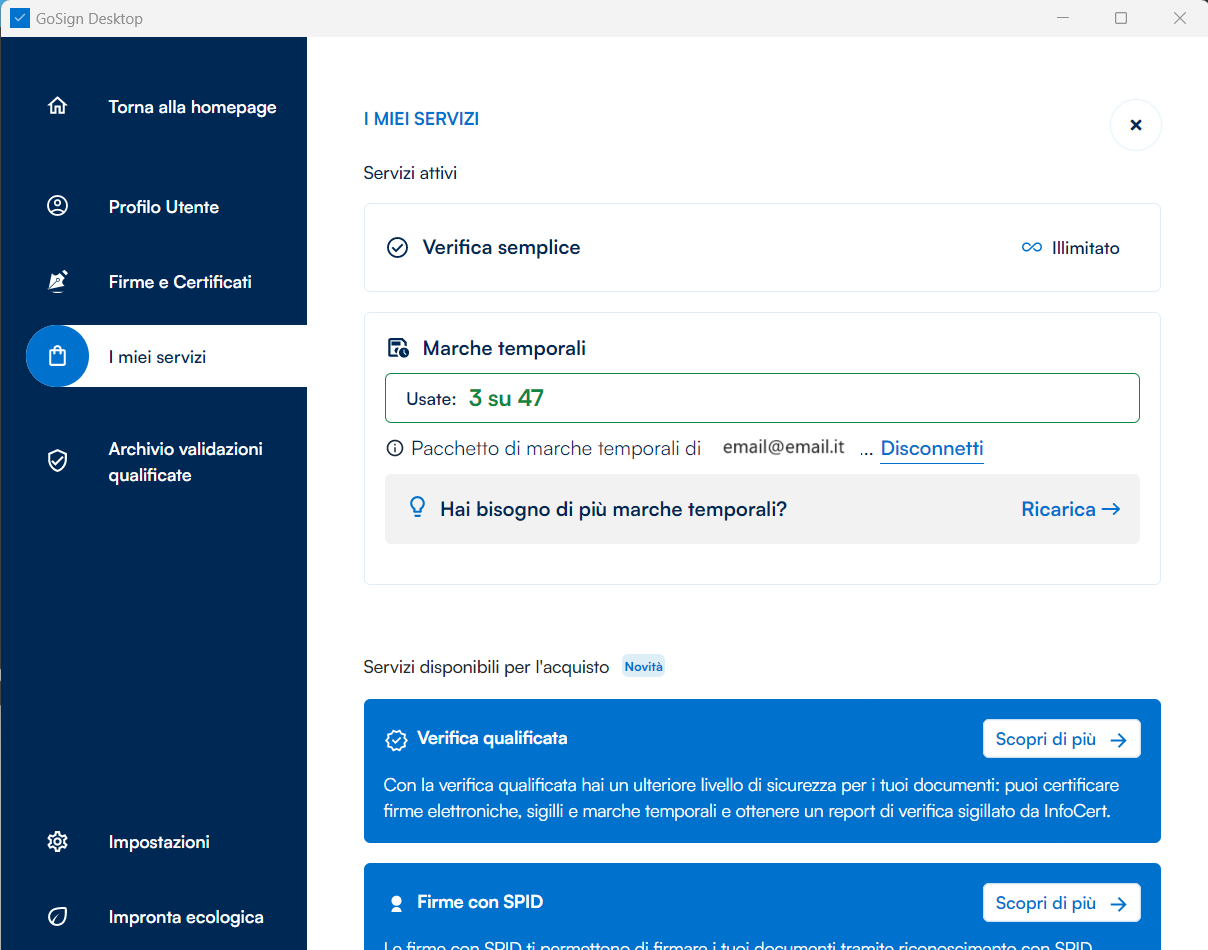The width and height of the screenshot is (1208, 950).
Task: Click the Firme e Certificati pen icon
Action: click(57, 282)
